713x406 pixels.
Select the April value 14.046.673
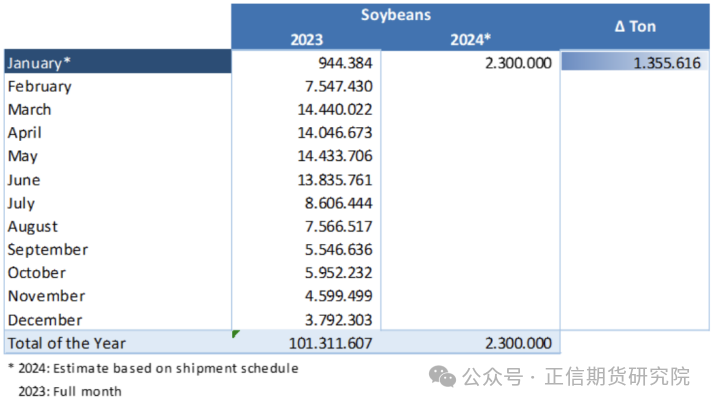click(x=335, y=133)
